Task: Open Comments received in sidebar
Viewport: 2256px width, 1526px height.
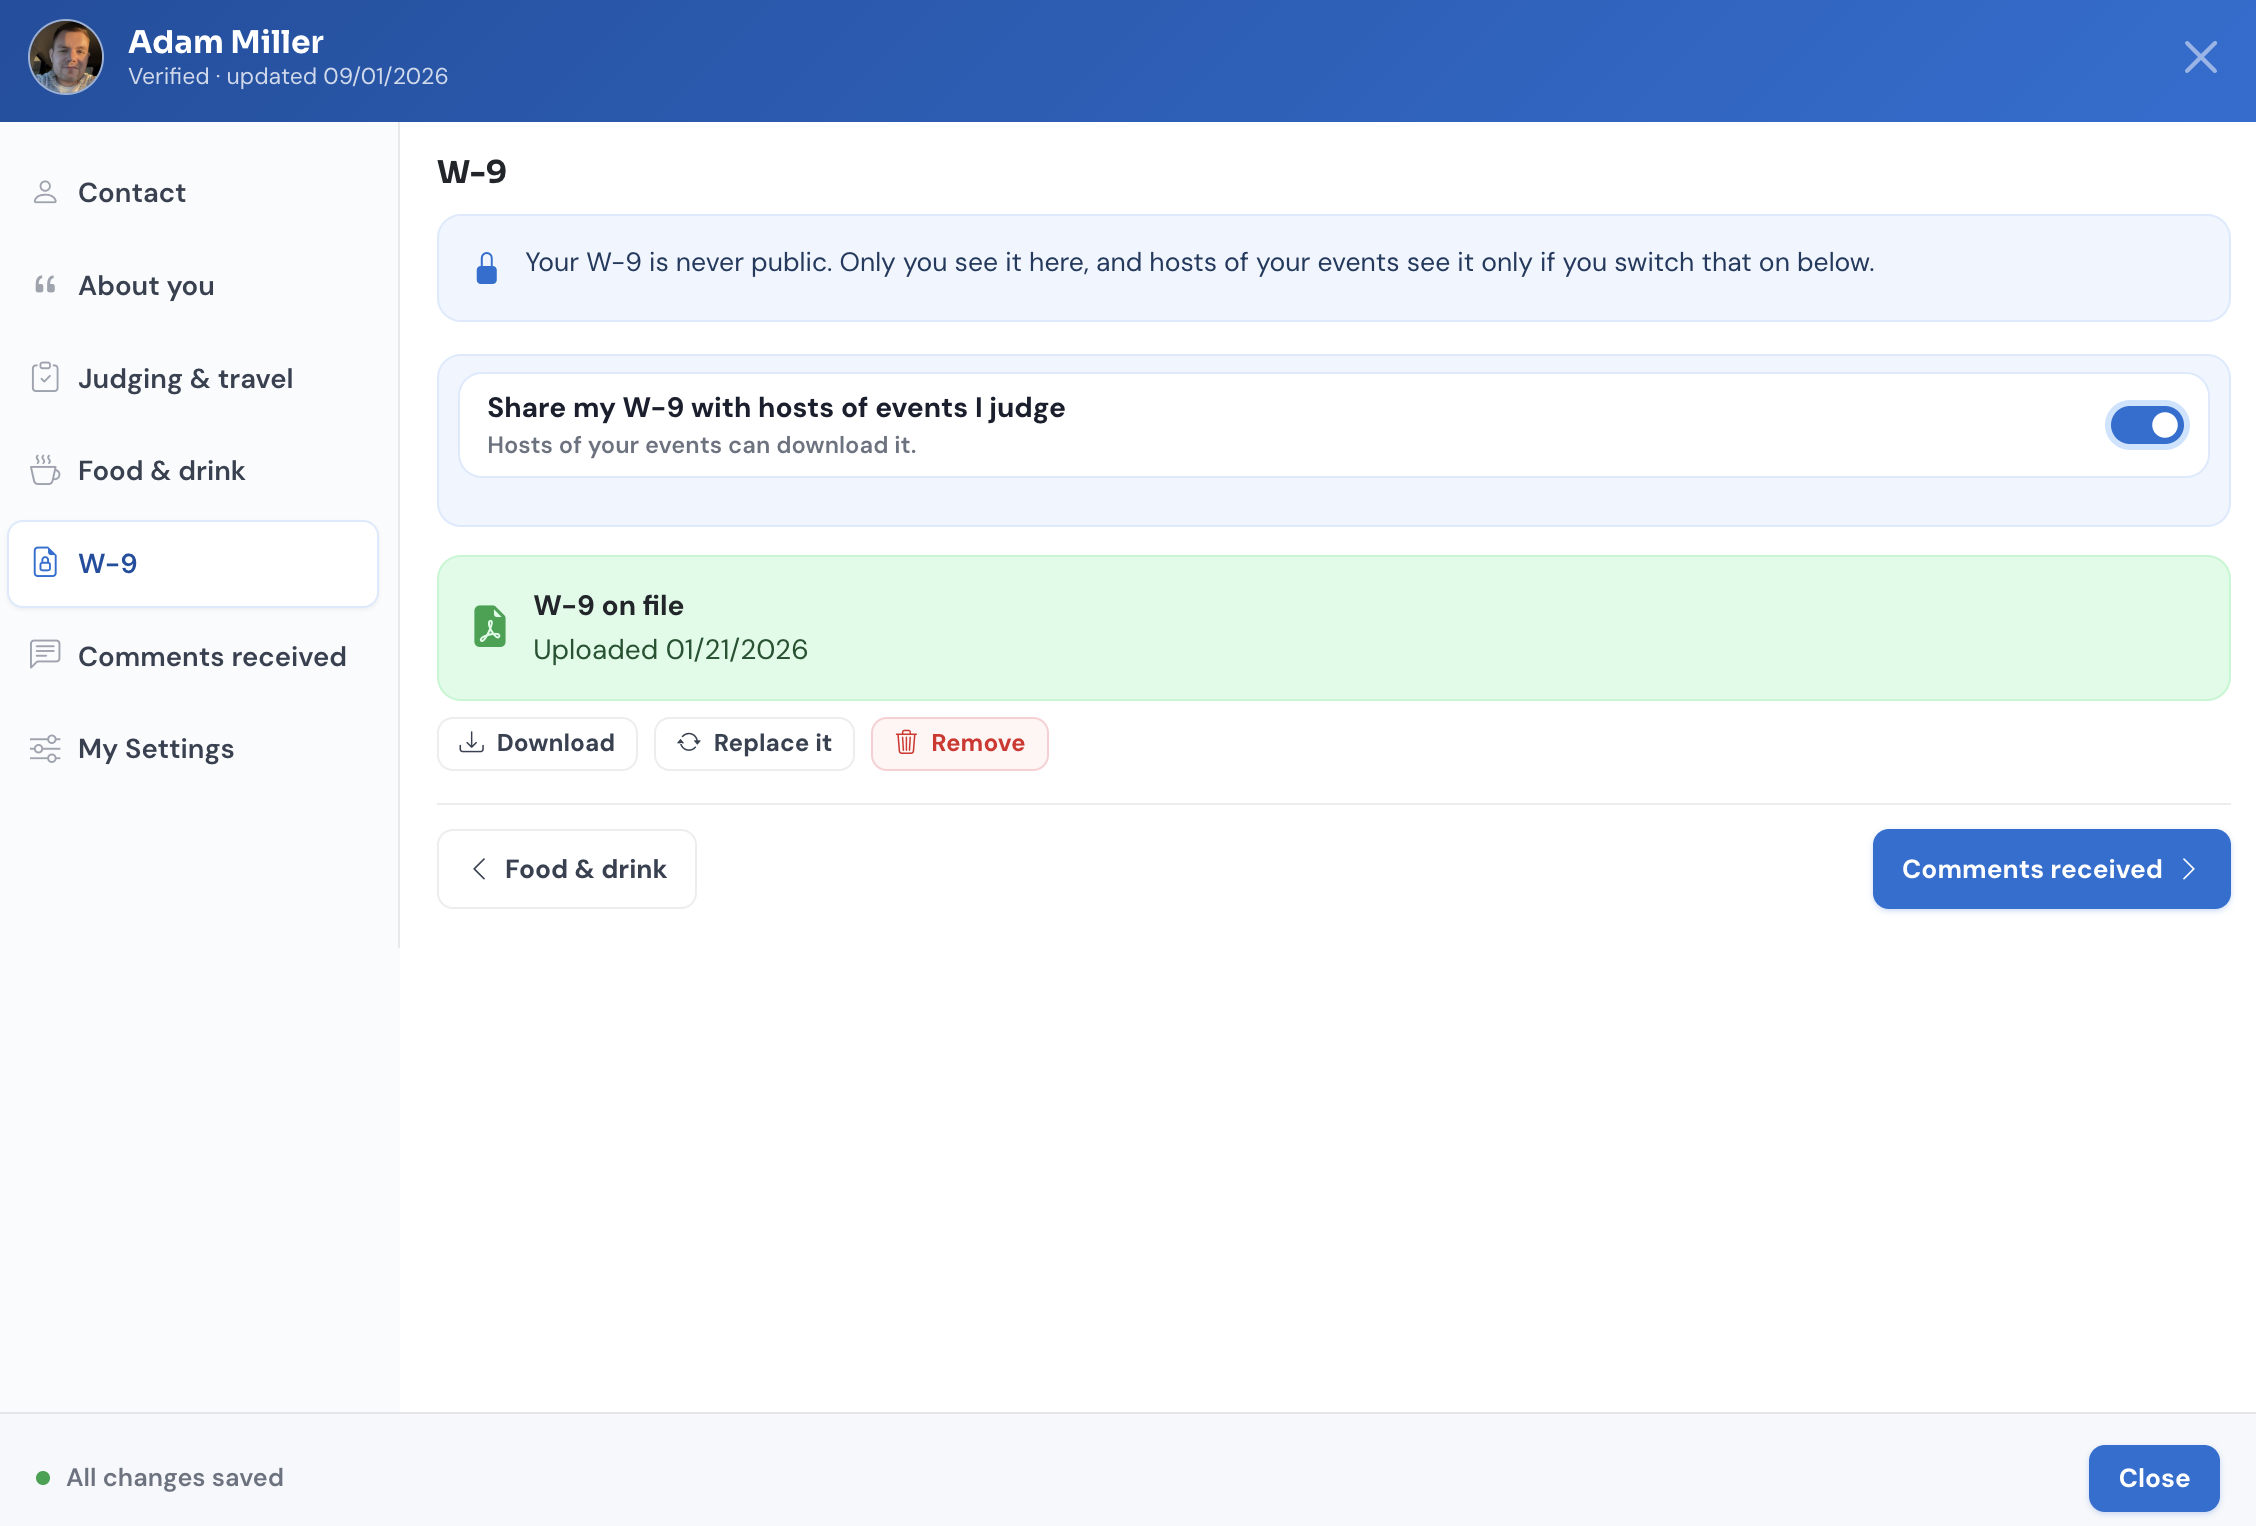Action: (x=193, y=656)
